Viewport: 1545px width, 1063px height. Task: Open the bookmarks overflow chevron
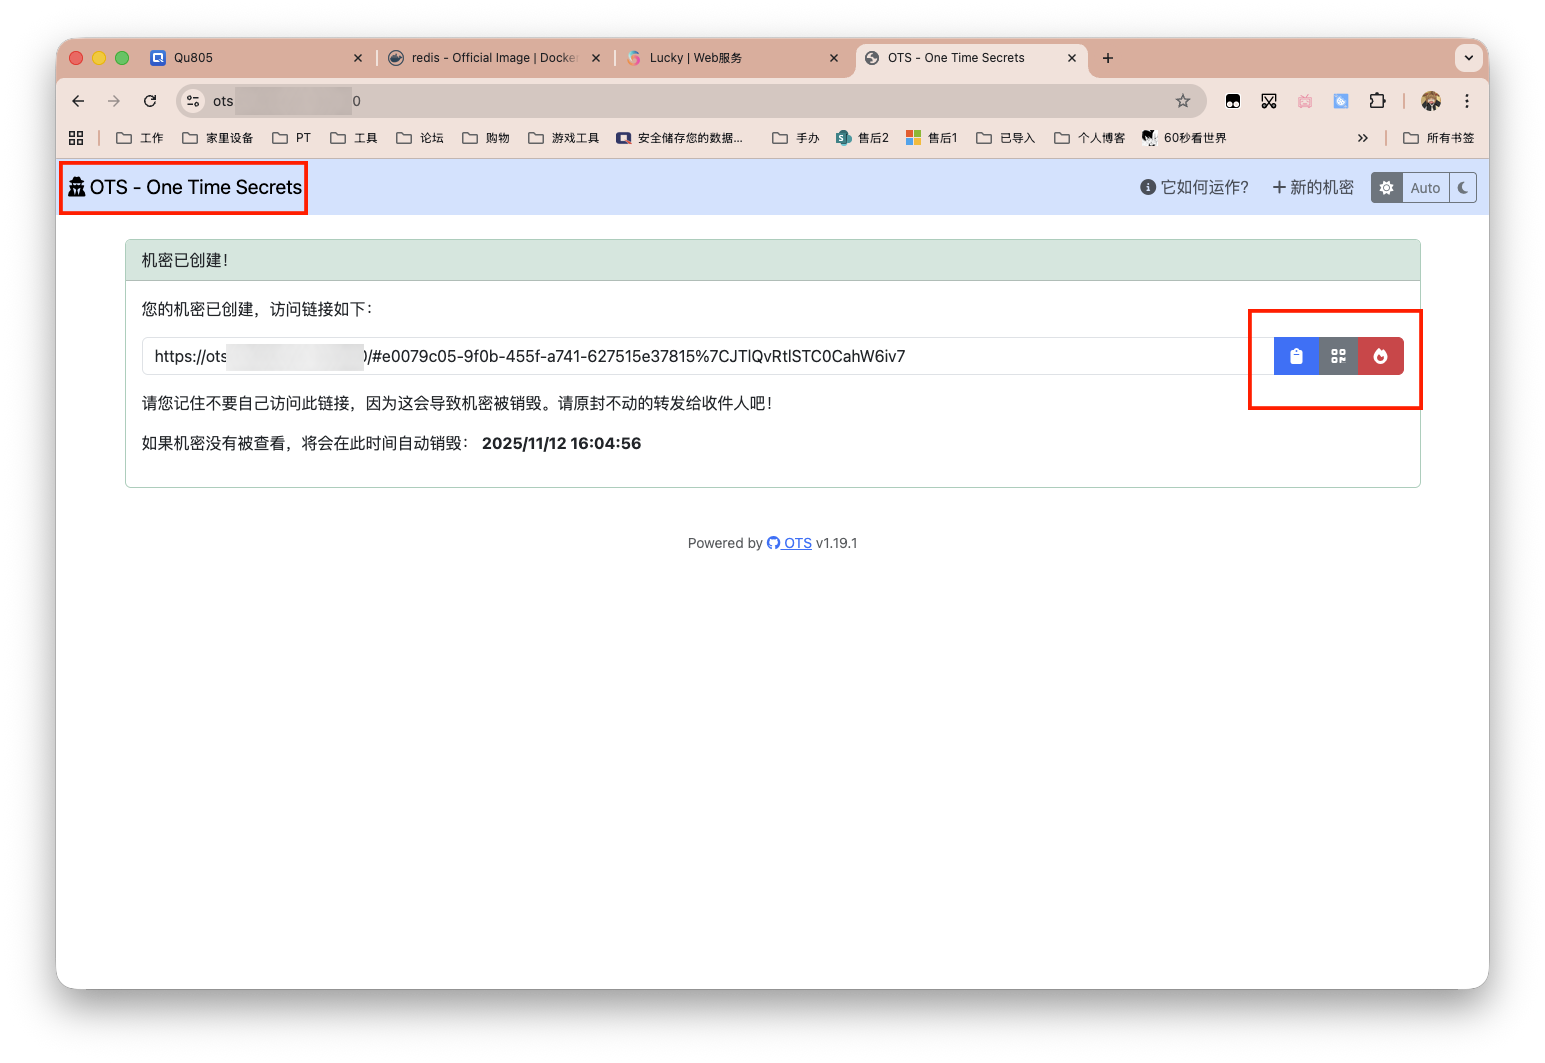(1363, 137)
